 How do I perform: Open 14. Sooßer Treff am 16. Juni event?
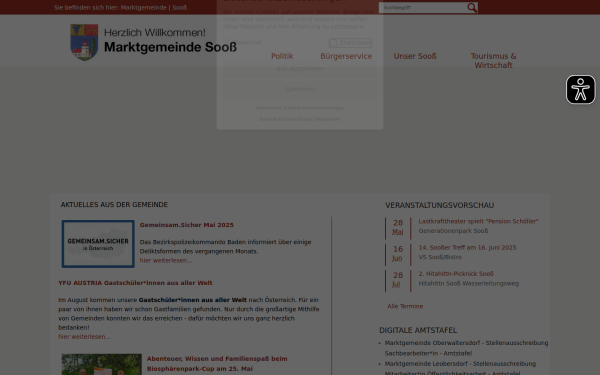coord(467,248)
